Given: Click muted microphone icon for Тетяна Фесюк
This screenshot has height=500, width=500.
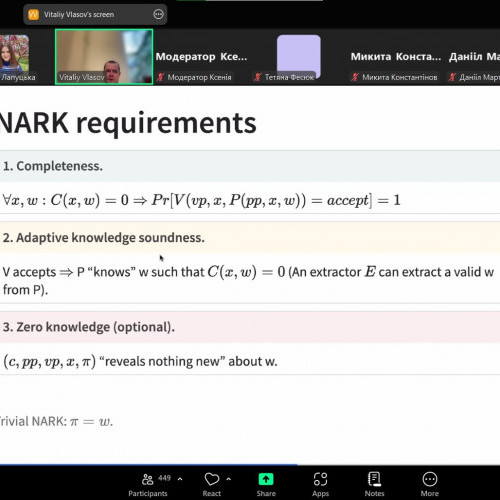Looking at the screenshot, I should (x=257, y=77).
